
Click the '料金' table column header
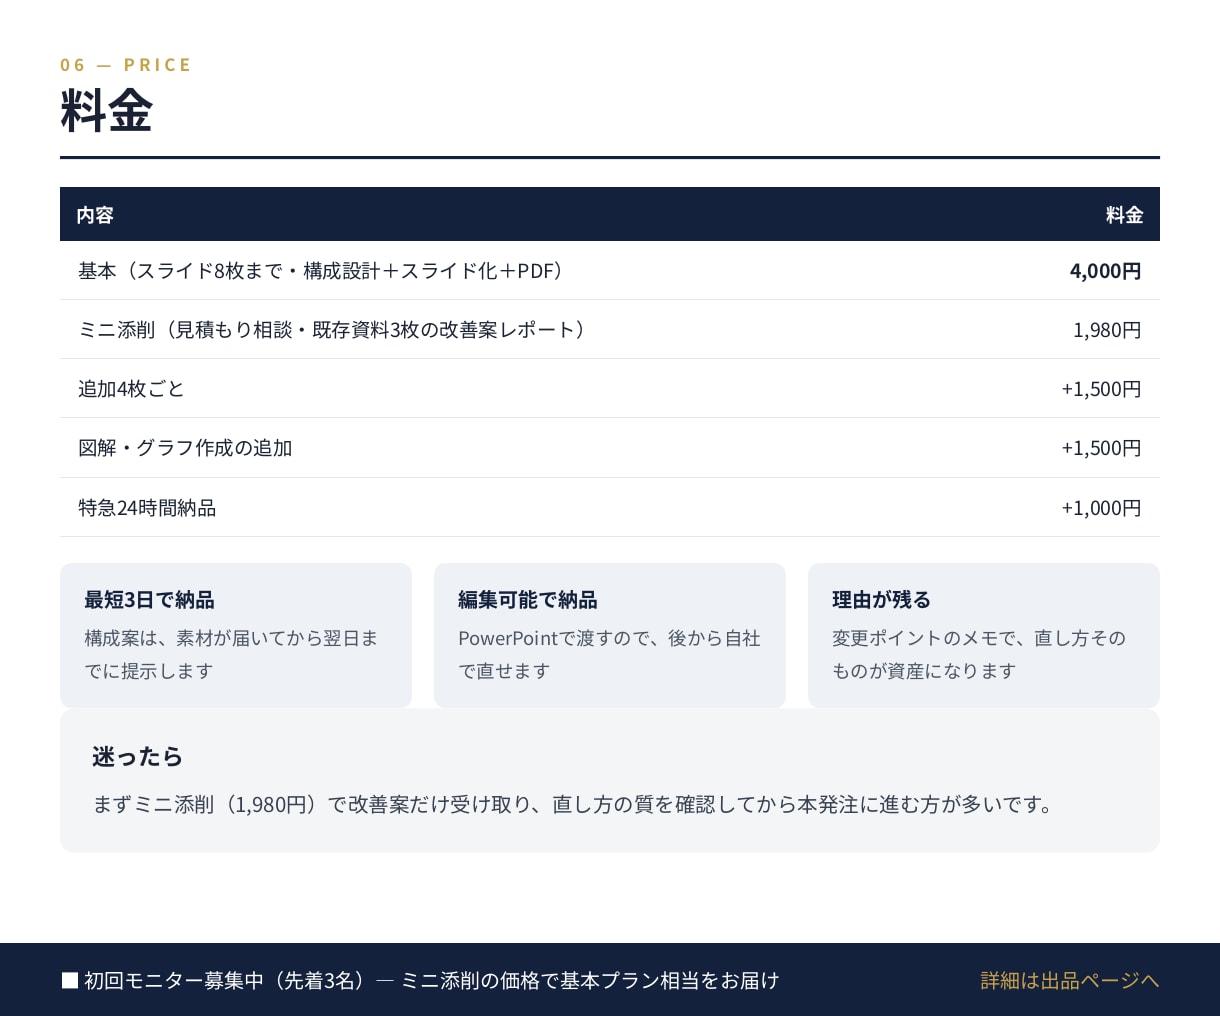[1124, 215]
